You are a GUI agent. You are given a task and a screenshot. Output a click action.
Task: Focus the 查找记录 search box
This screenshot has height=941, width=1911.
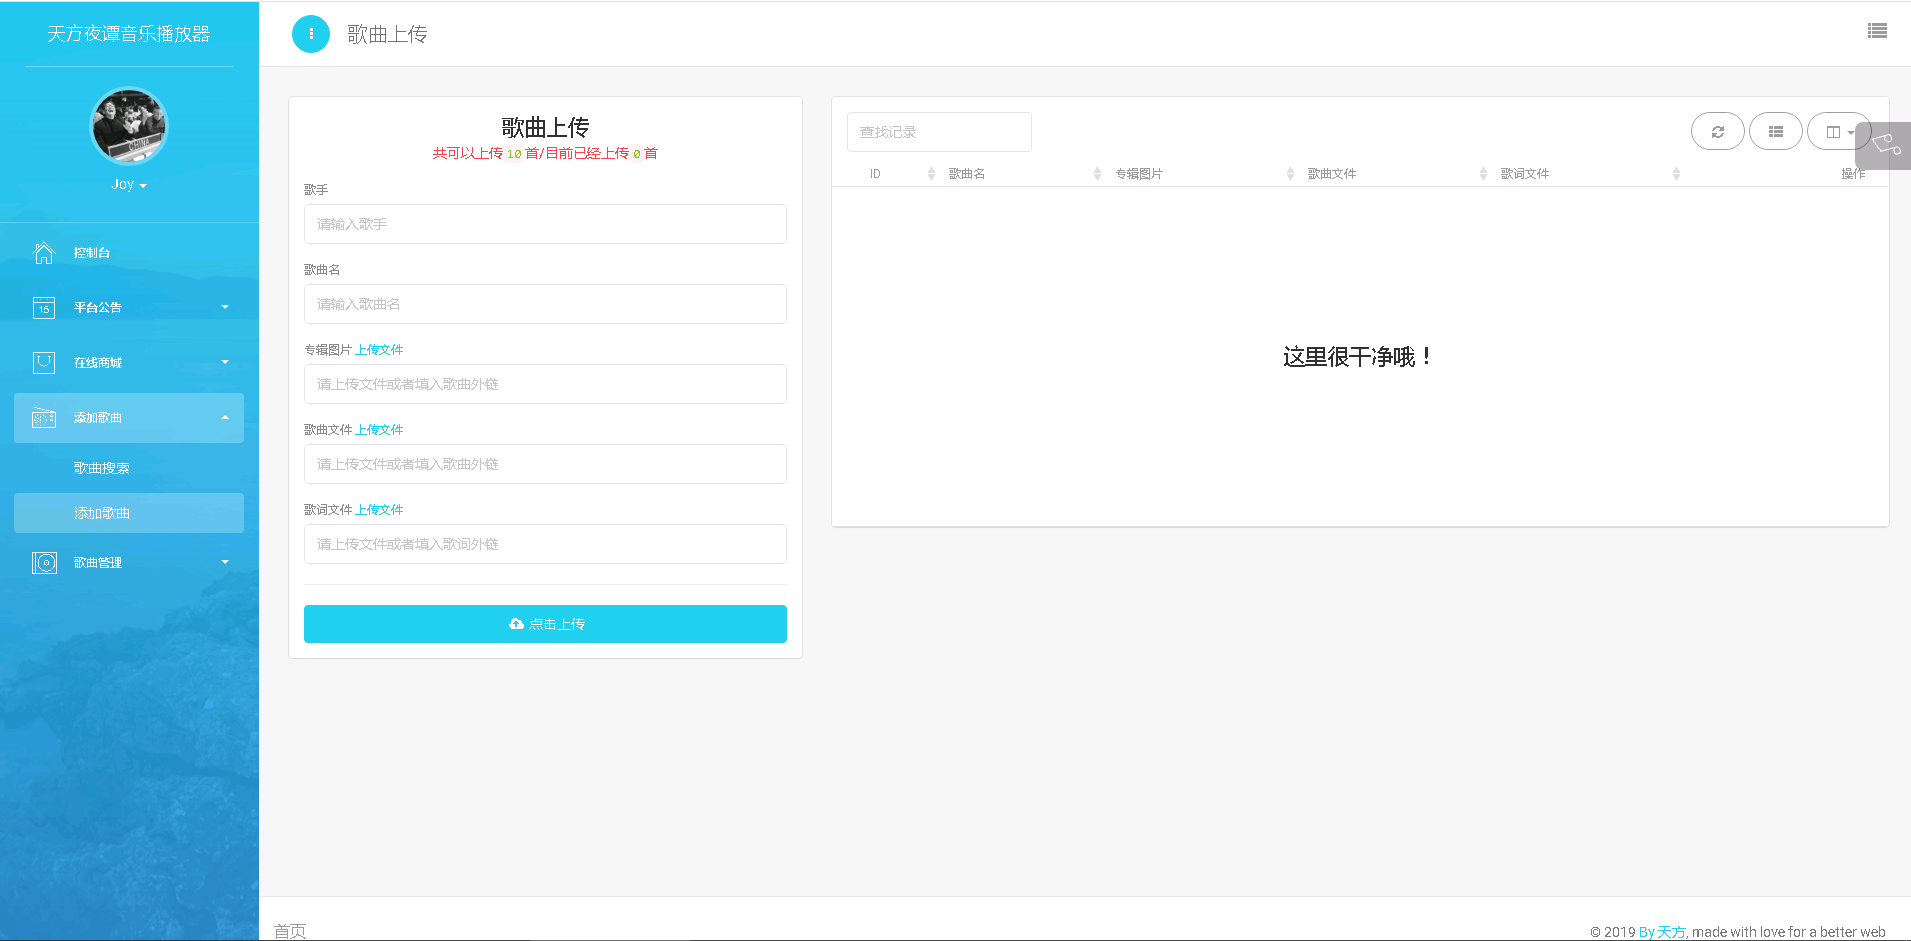939,132
